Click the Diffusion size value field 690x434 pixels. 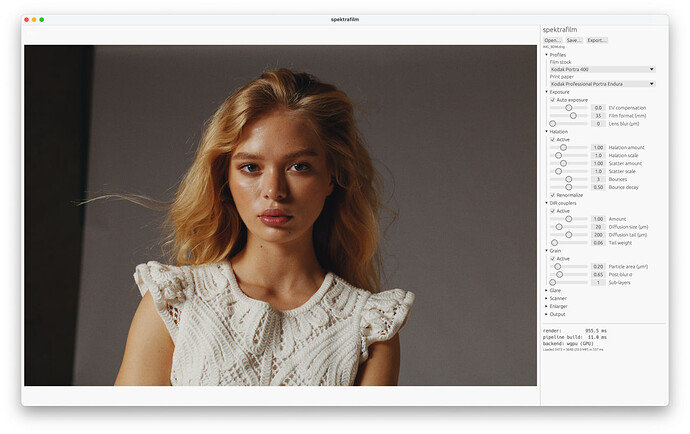pos(598,227)
